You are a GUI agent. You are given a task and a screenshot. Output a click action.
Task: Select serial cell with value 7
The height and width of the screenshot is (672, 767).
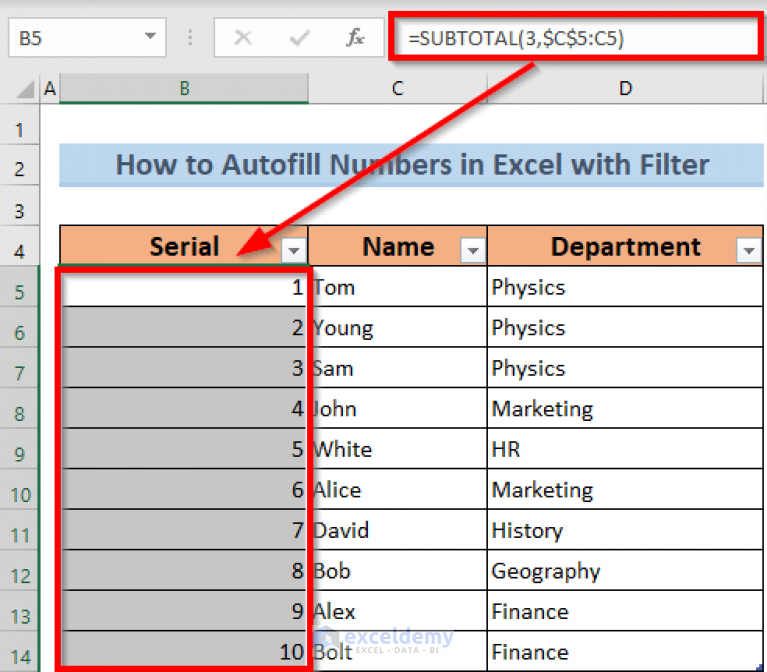184,530
